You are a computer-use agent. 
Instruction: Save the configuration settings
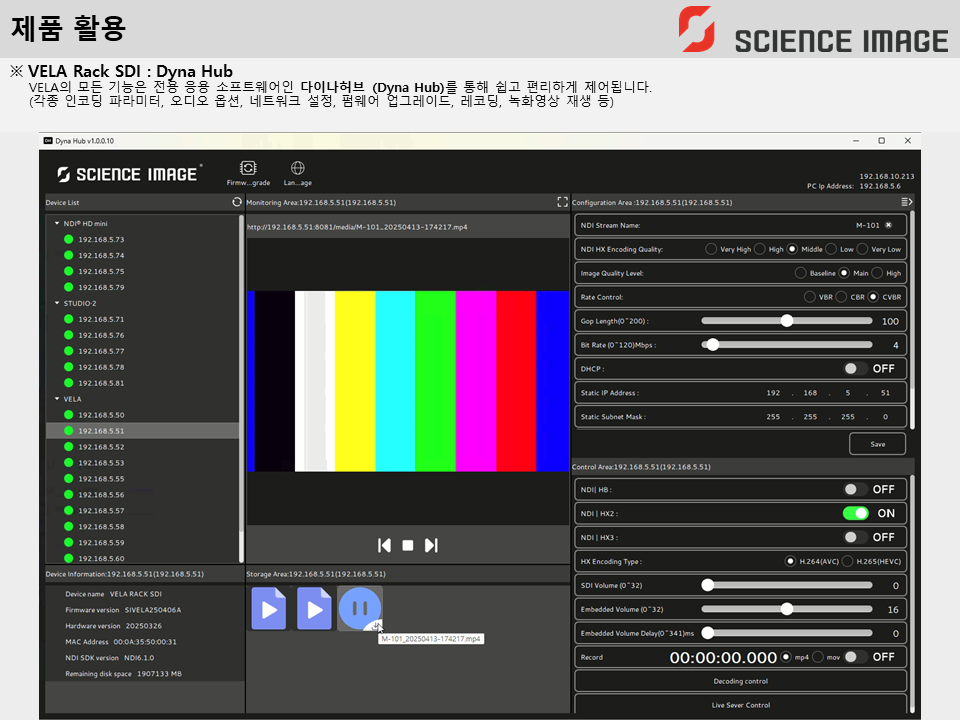[x=877, y=444]
